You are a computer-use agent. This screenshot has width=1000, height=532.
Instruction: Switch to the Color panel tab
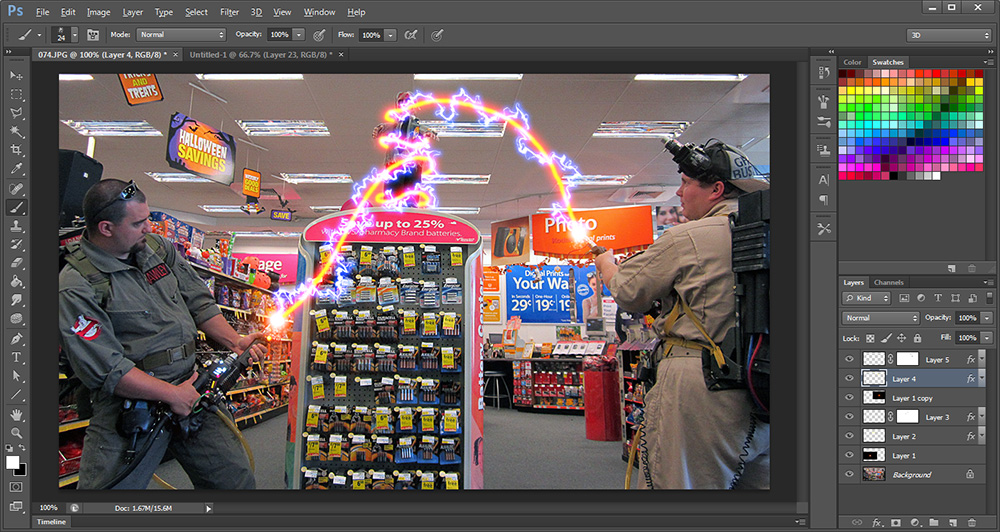(x=852, y=62)
